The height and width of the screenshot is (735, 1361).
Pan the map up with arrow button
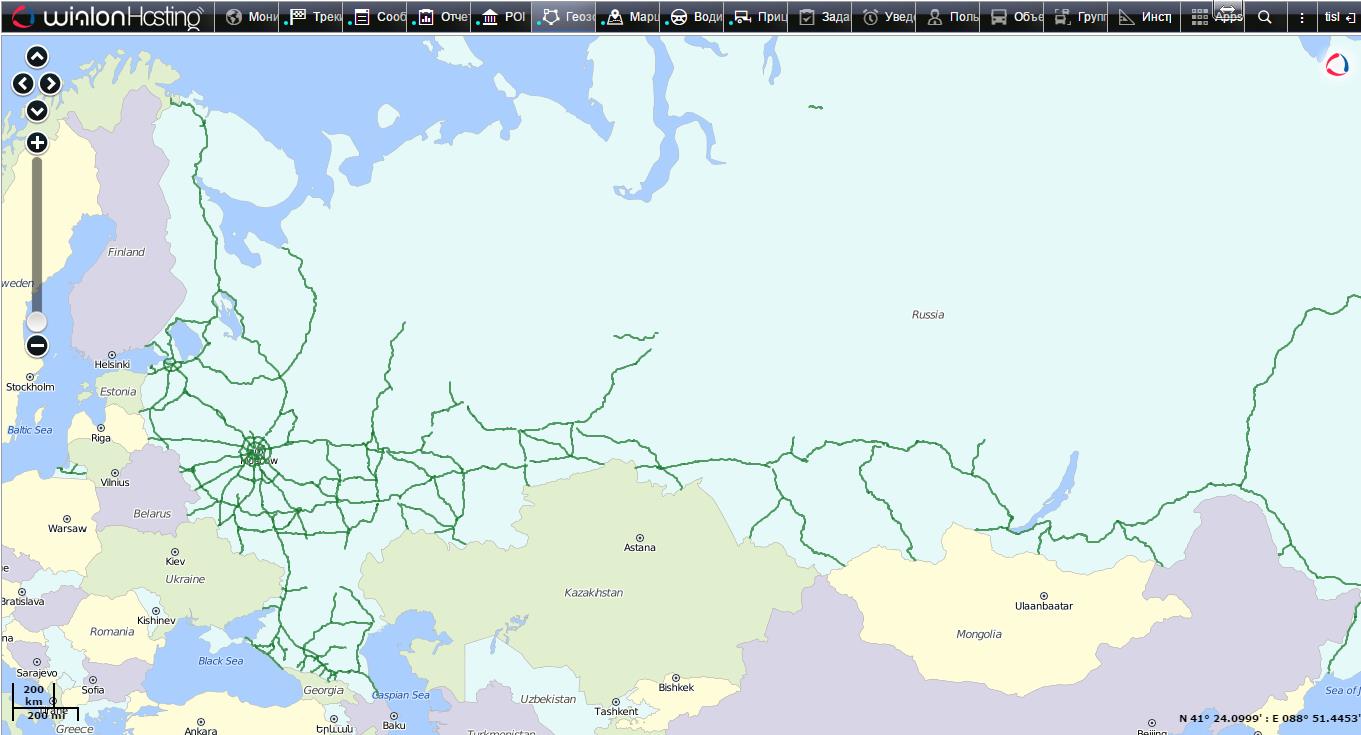click(x=37, y=57)
